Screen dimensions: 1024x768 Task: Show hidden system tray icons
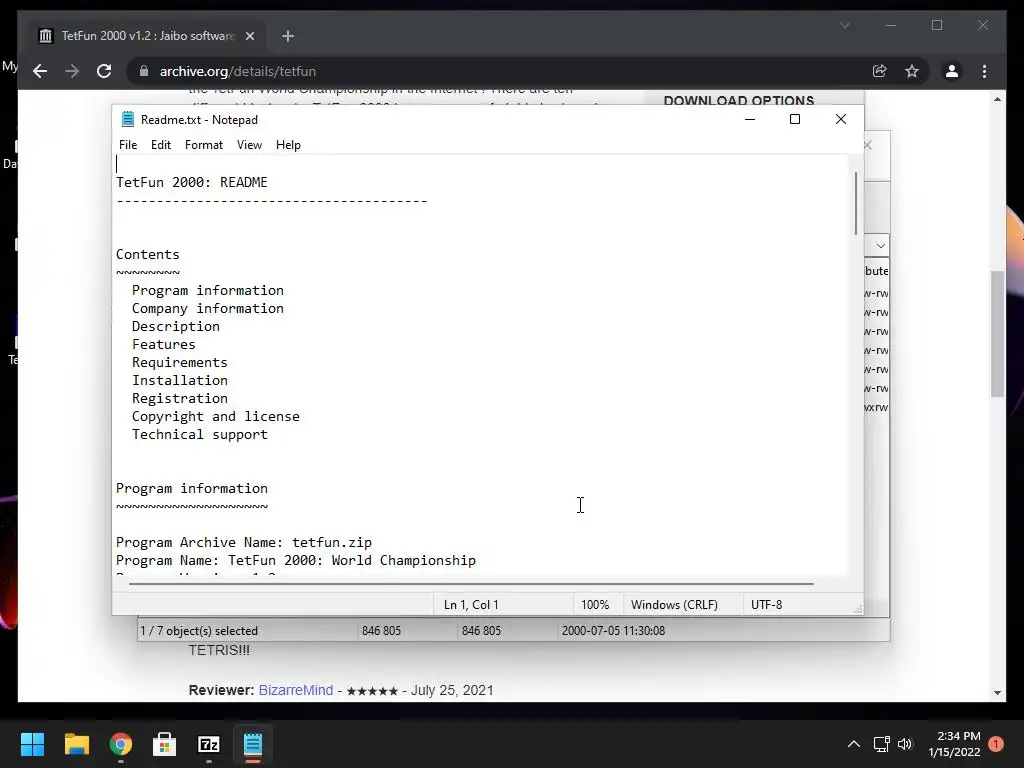pos(853,744)
